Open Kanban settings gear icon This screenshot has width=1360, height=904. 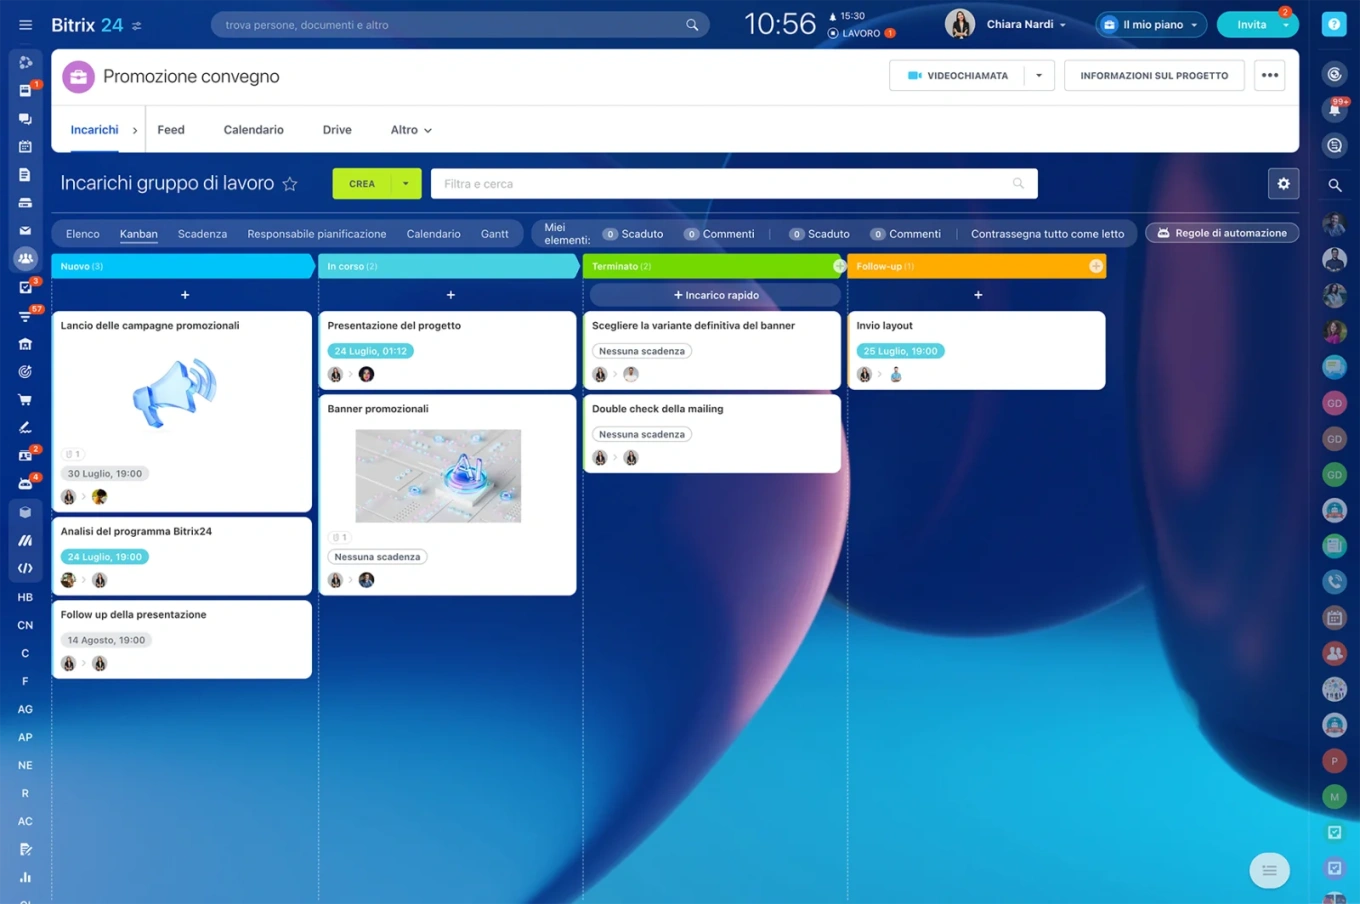tap(1283, 184)
